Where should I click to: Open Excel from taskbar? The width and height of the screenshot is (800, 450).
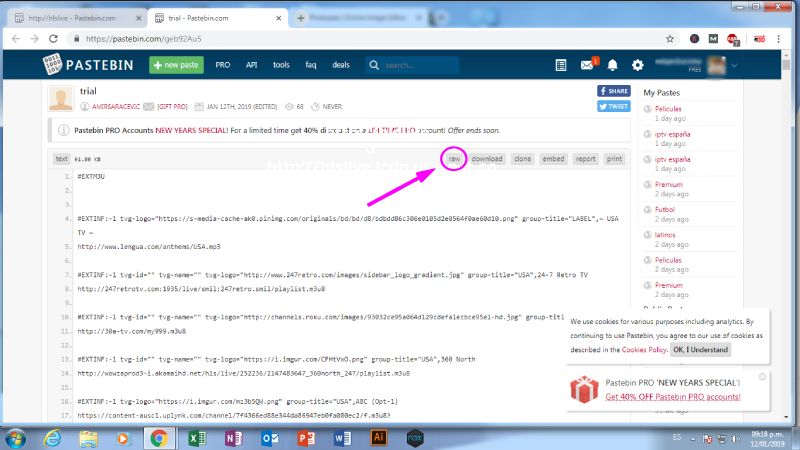click(x=197, y=438)
